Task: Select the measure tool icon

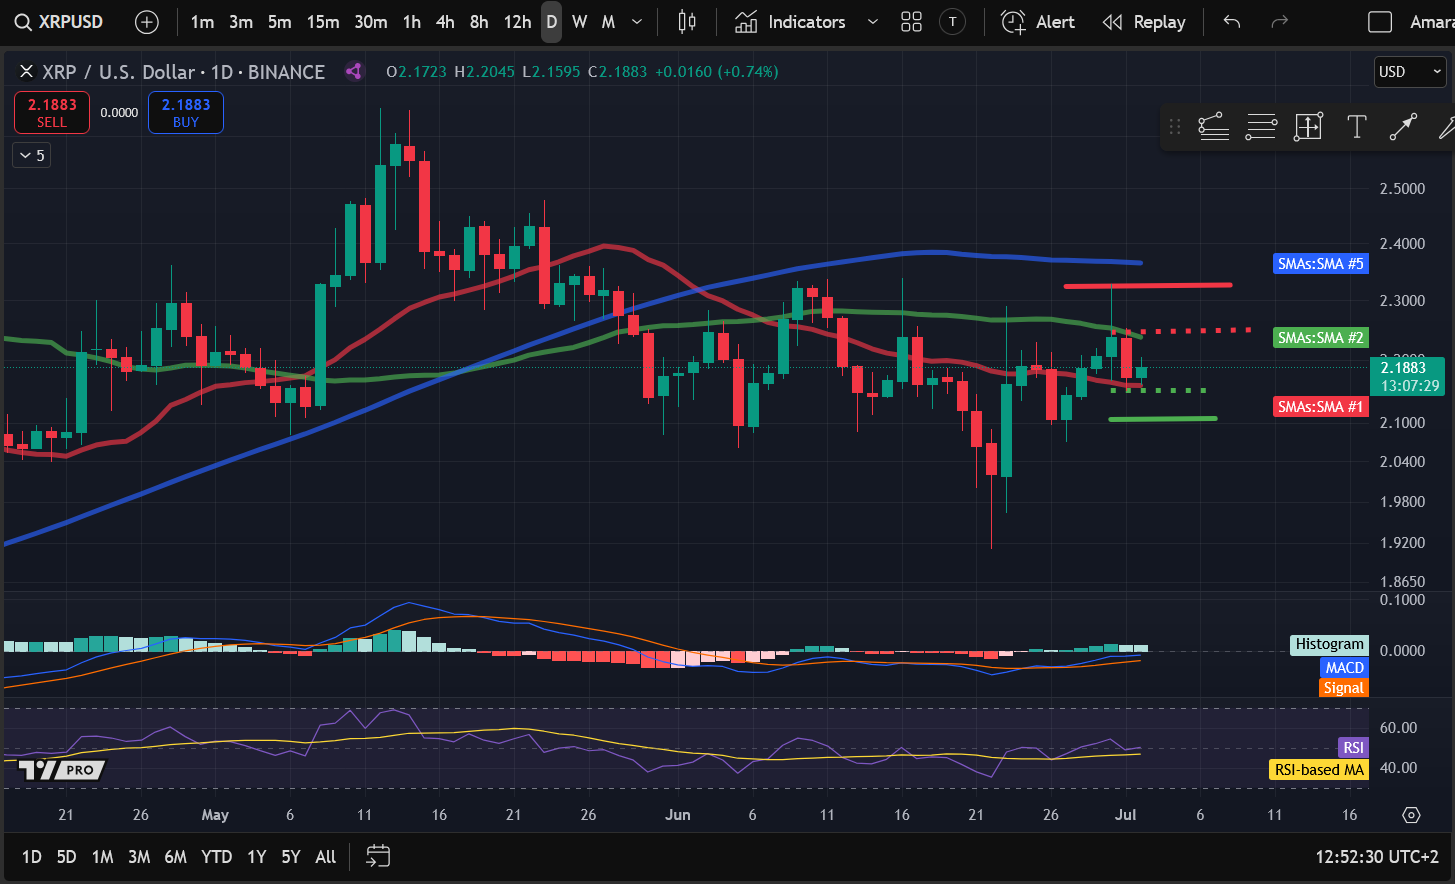Action: 1309,126
